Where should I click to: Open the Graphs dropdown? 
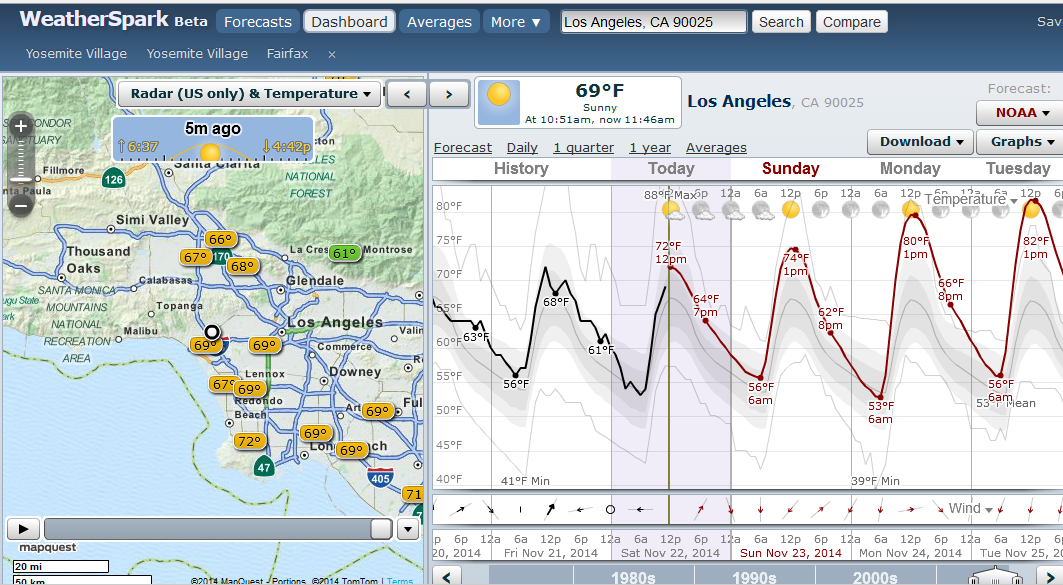(1022, 142)
